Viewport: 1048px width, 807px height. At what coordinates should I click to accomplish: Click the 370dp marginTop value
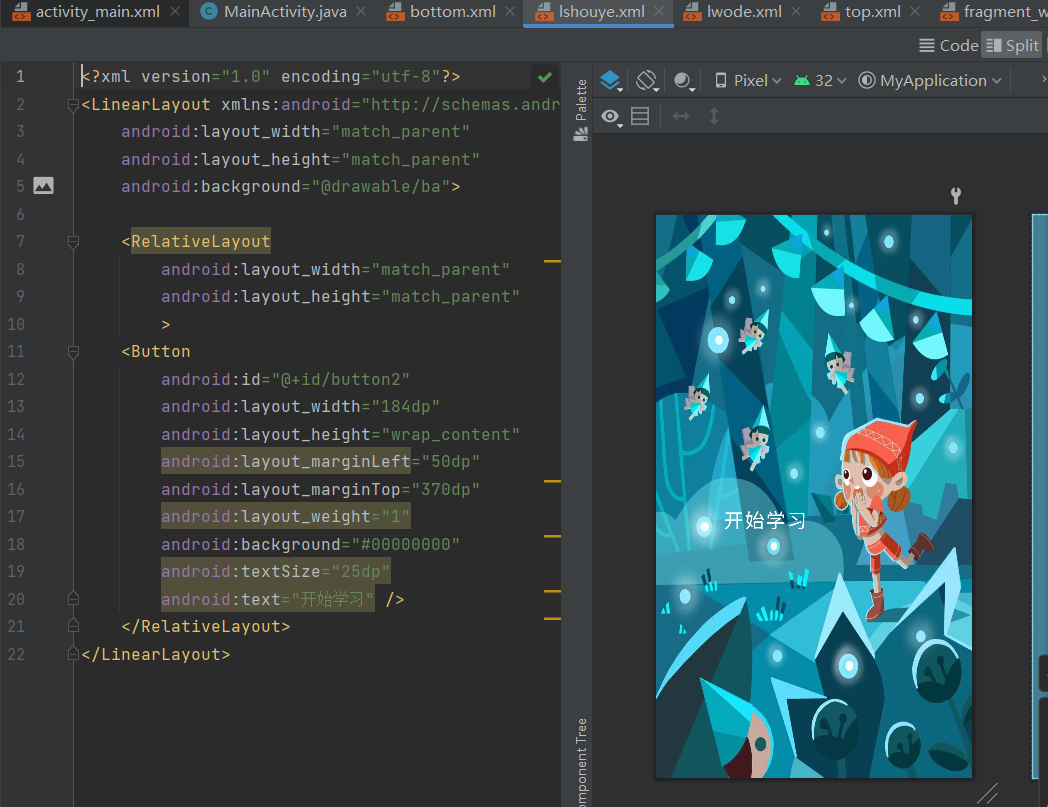445,489
